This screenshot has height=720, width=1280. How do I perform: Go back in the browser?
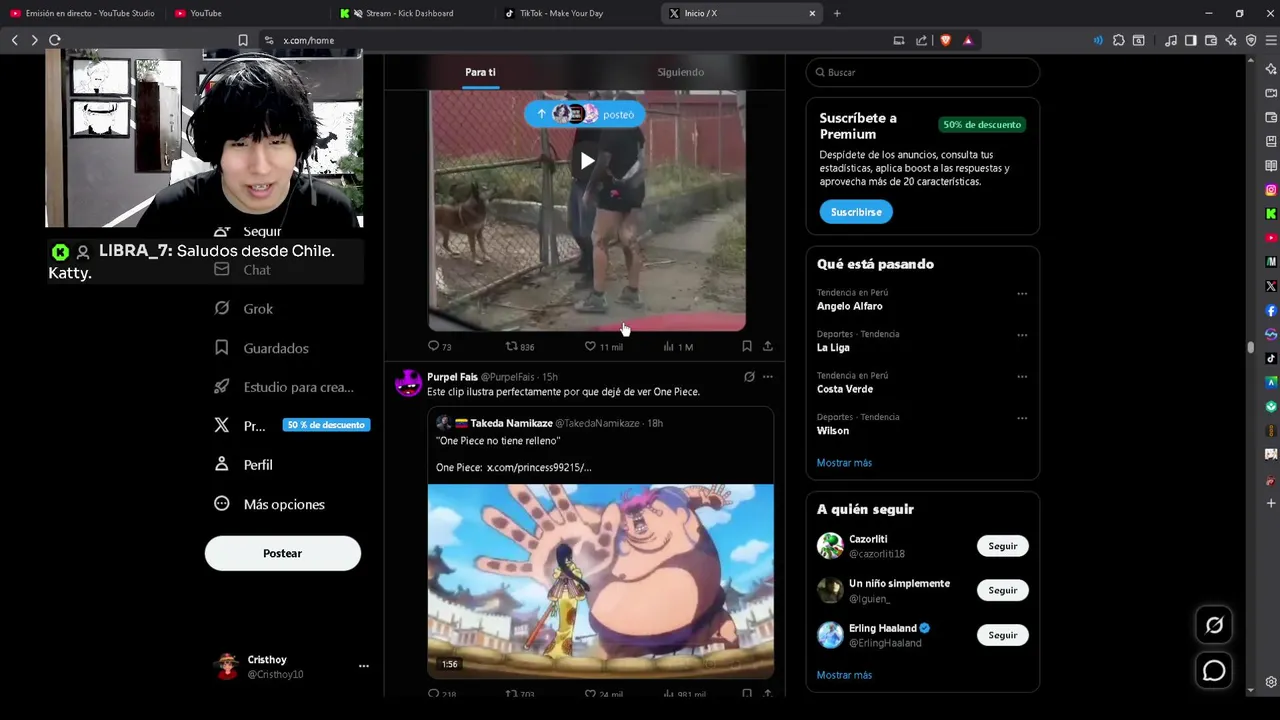point(15,40)
